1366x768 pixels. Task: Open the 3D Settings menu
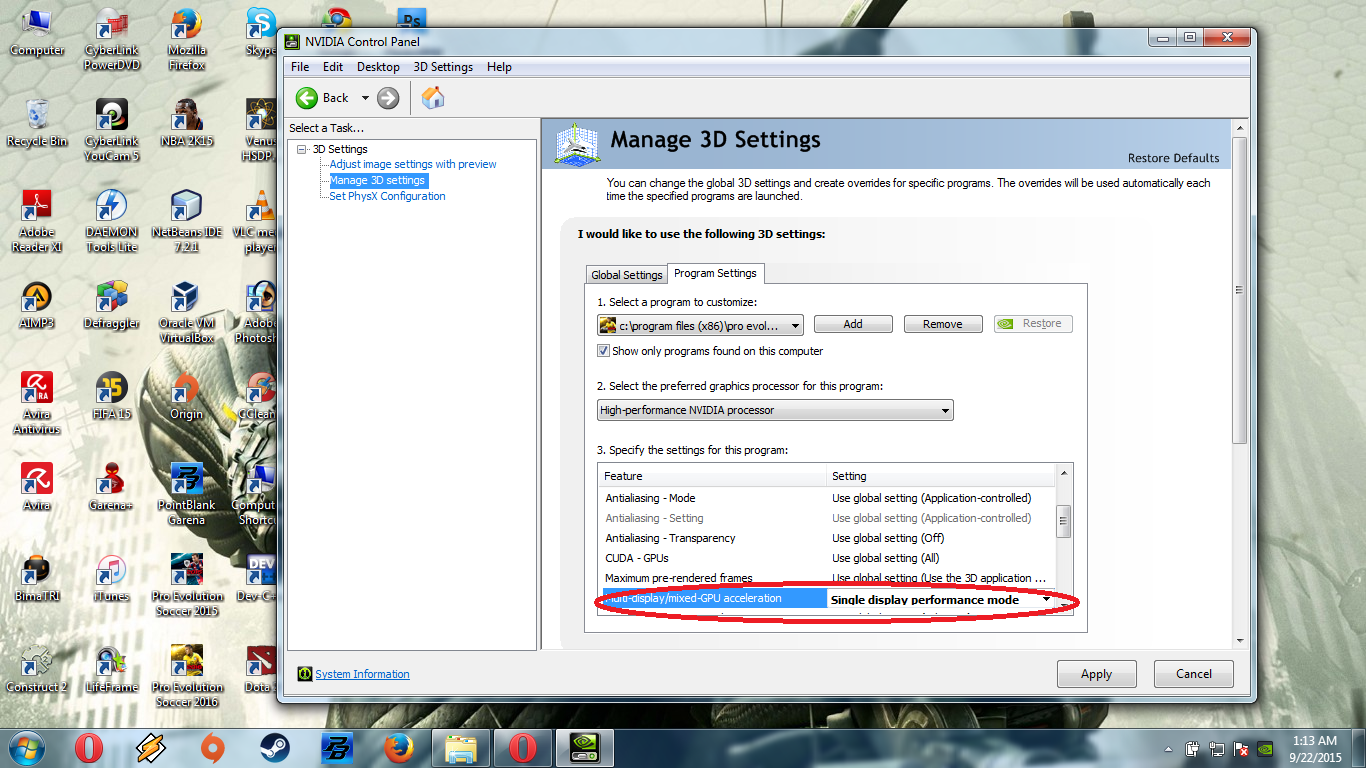(x=443, y=67)
